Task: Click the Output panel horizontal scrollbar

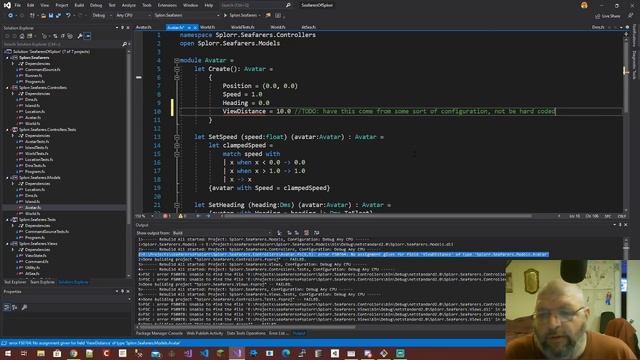Action: coord(247,327)
